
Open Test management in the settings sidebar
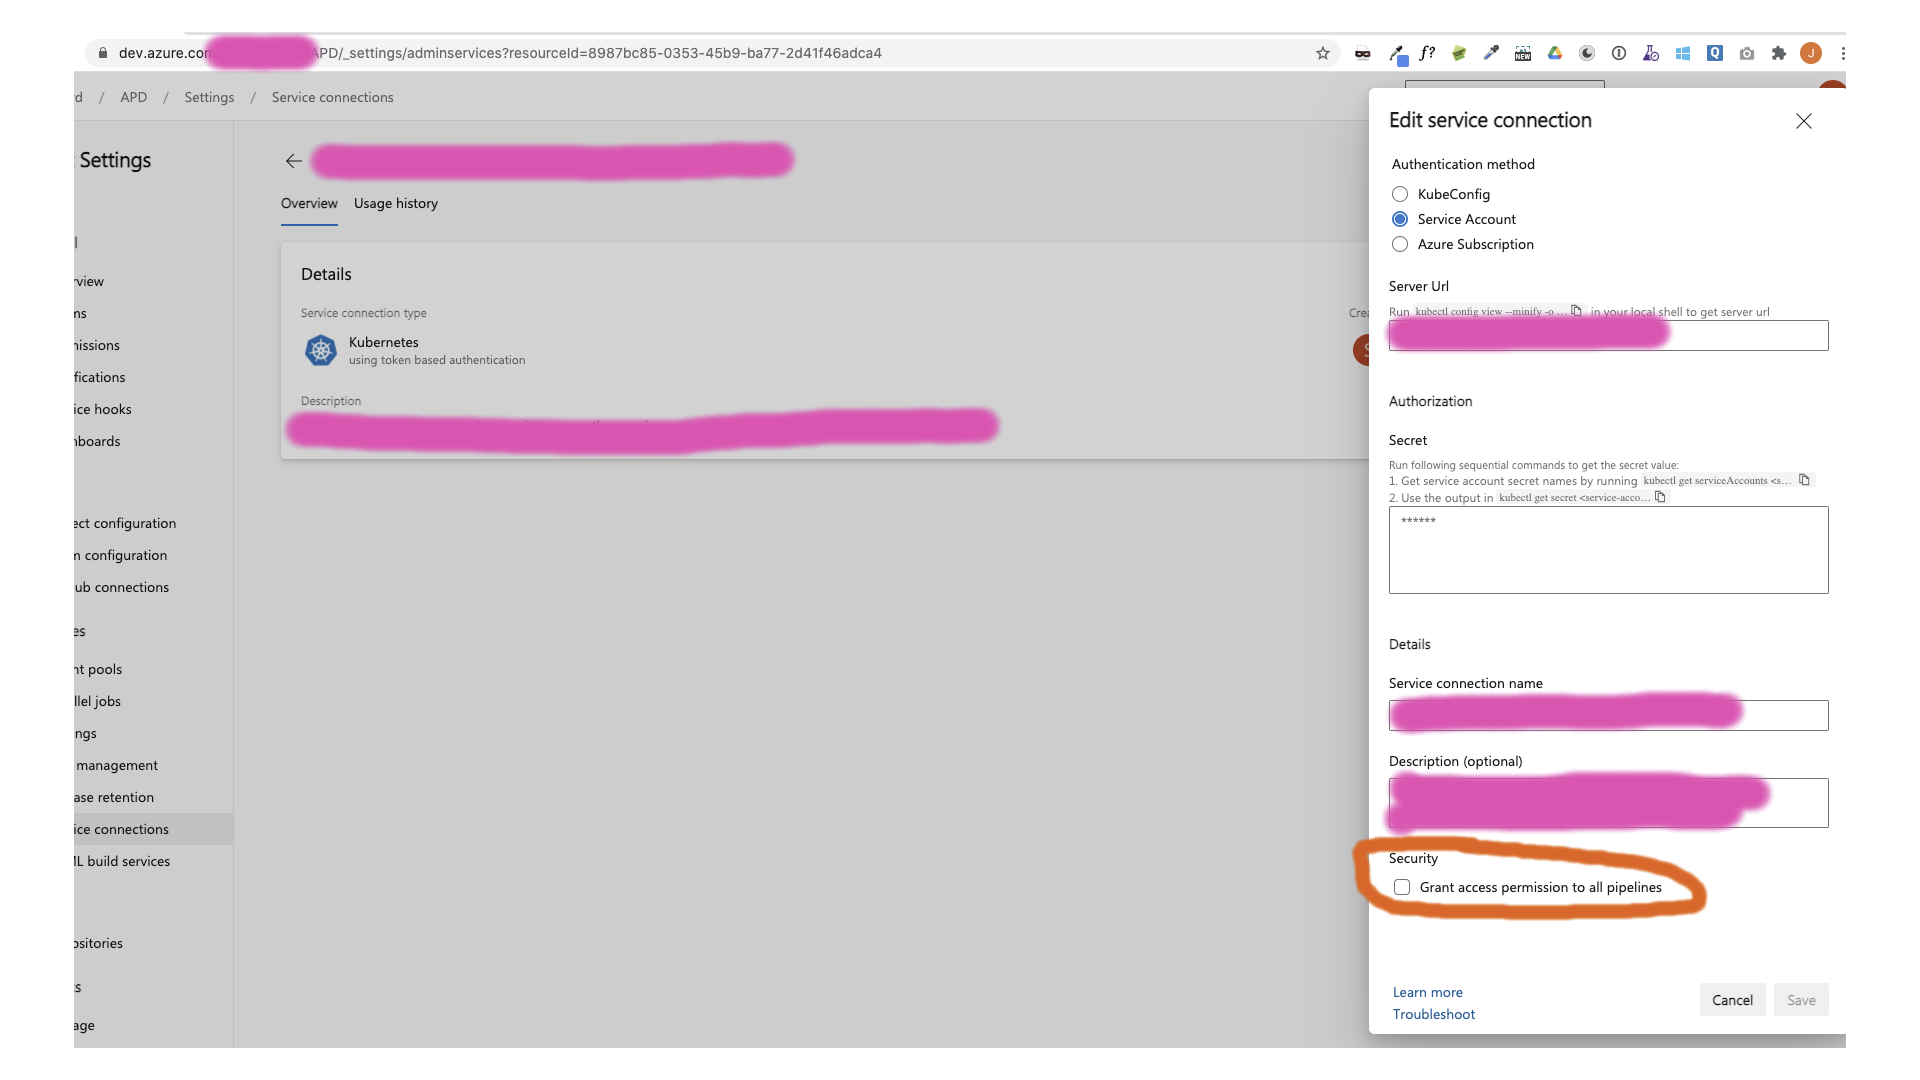tap(116, 765)
